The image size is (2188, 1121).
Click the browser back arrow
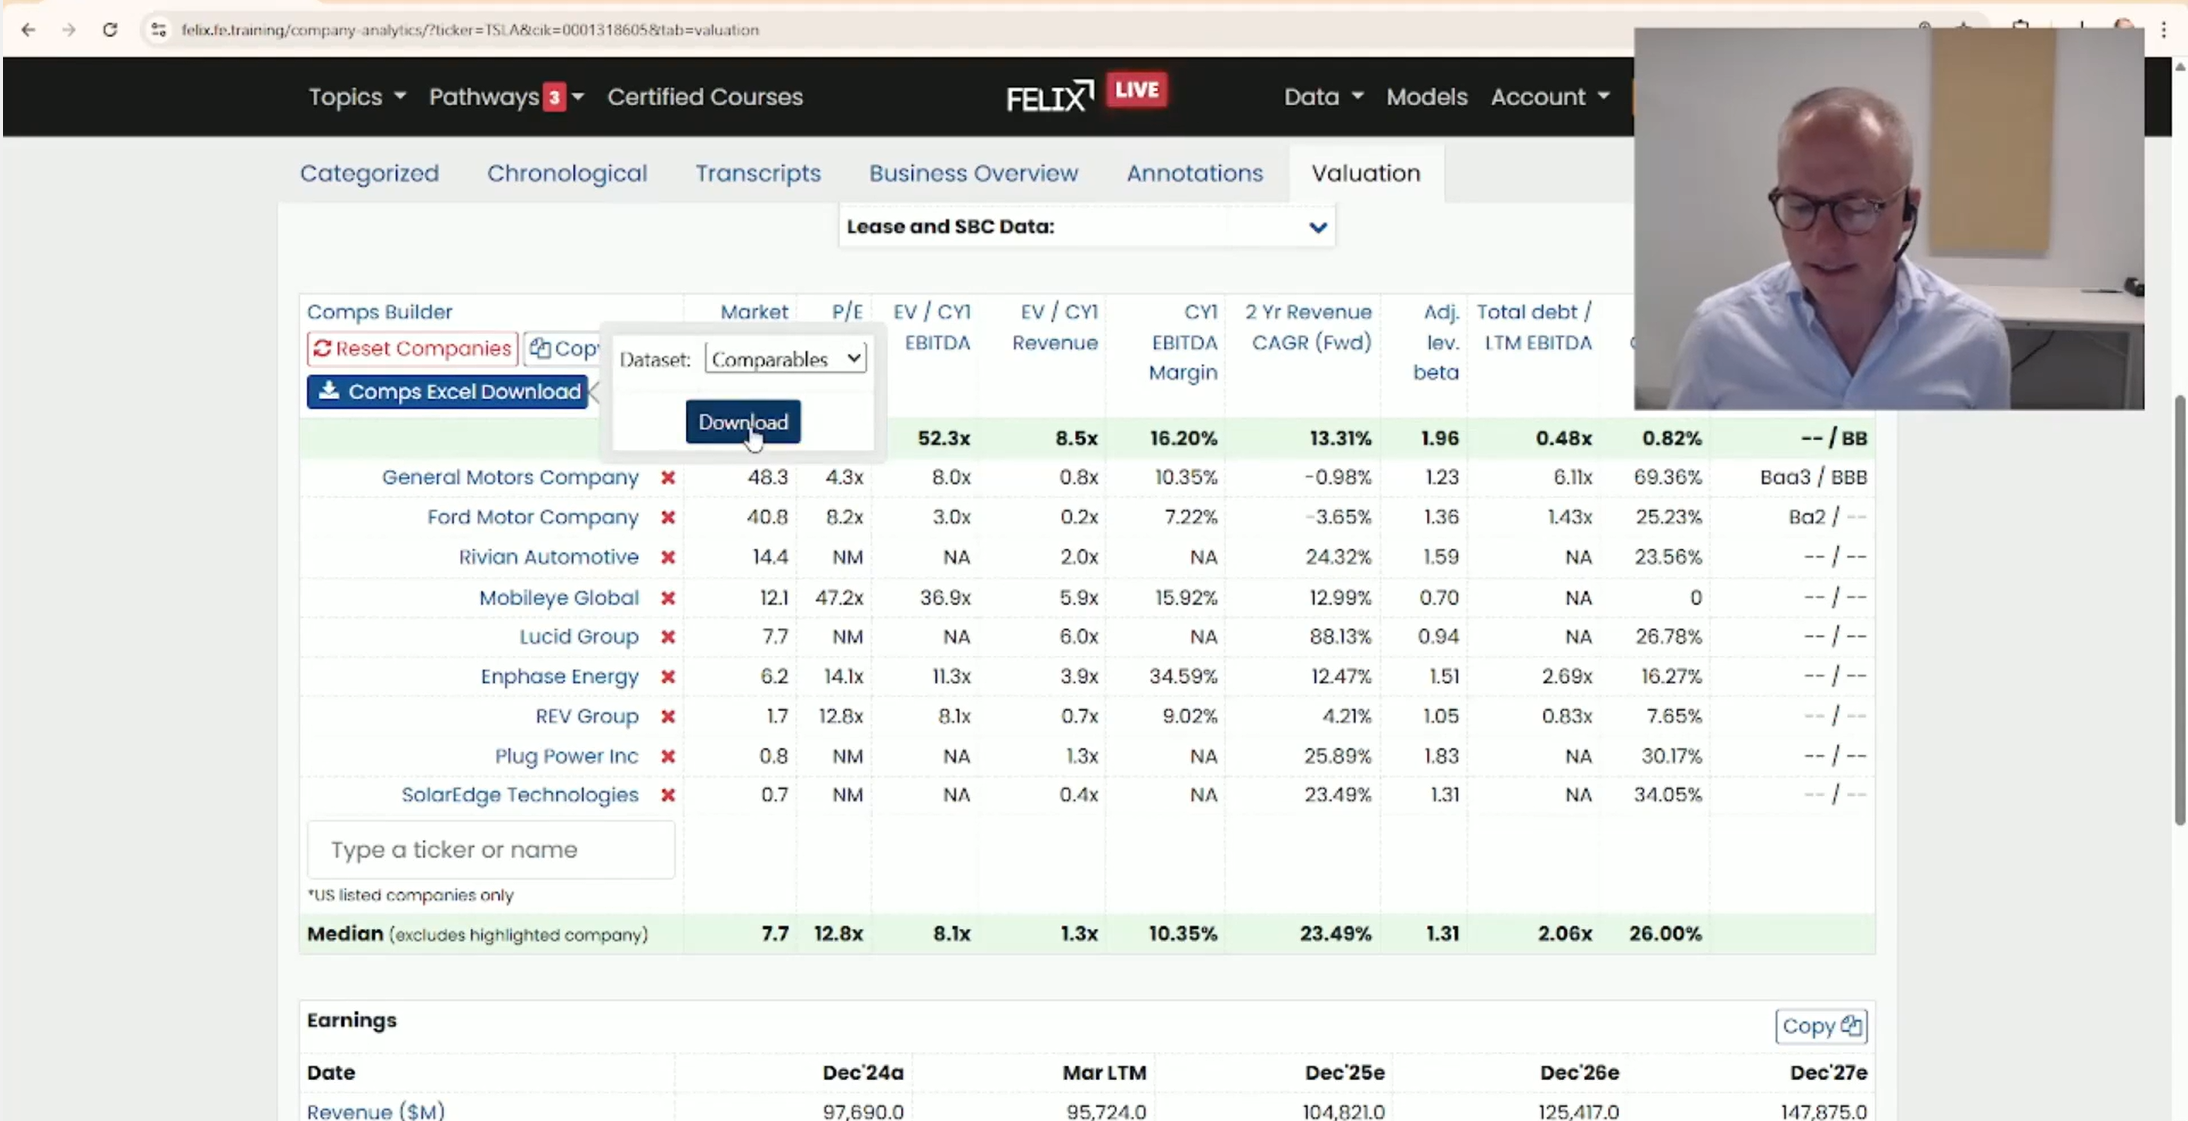pyautogui.click(x=28, y=29)
